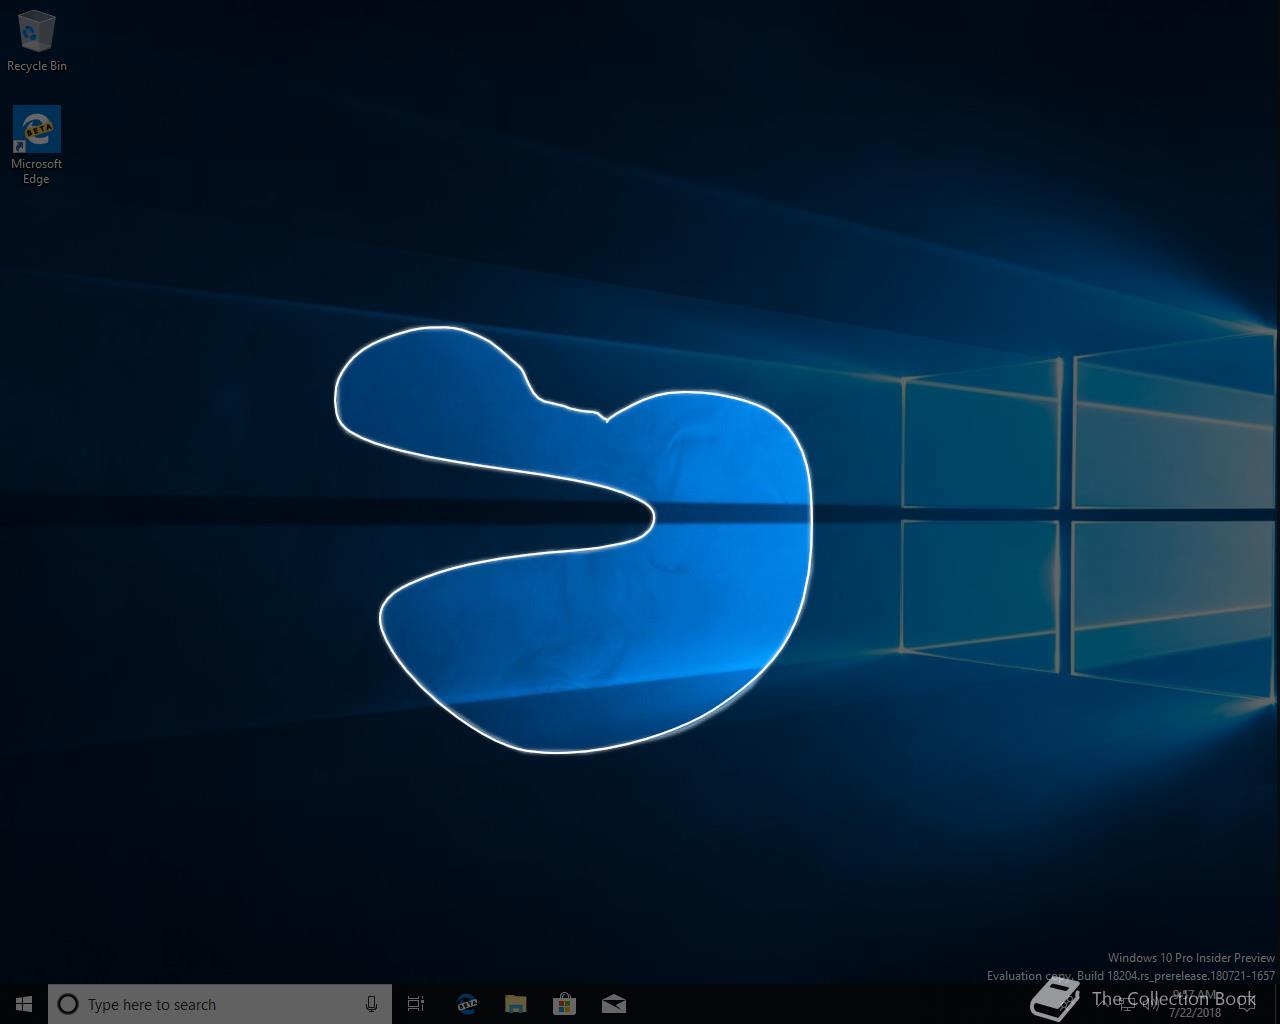
Task: Click the Cortana circle icon in search box
Action: (68, 1004)
